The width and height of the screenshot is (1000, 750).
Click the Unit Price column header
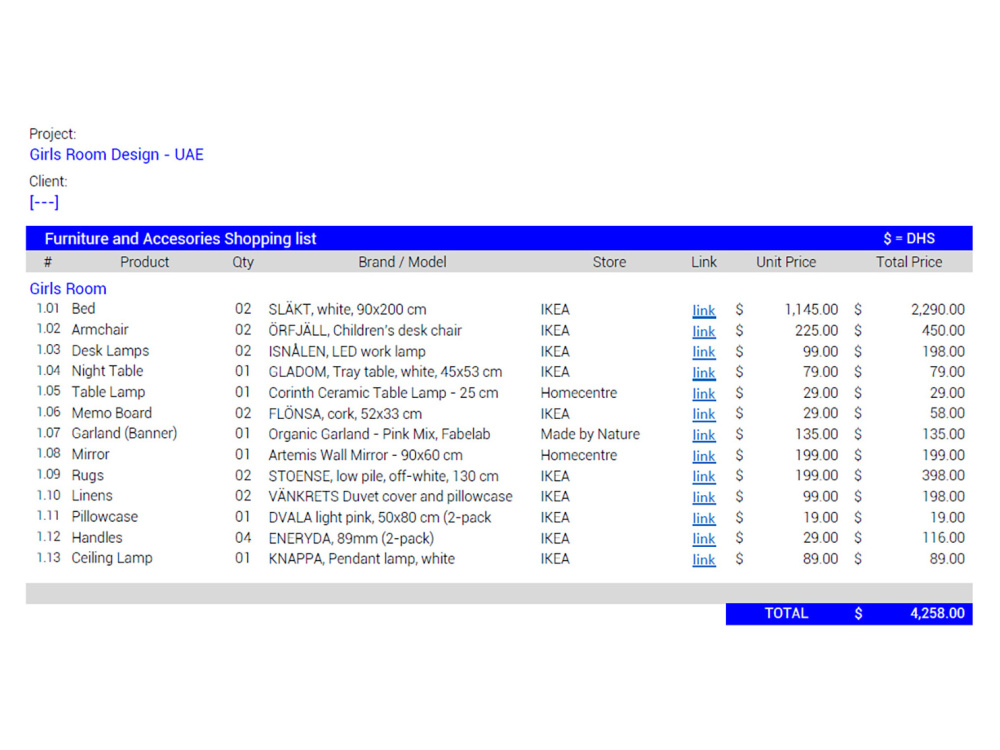click(x=786, y=262)
